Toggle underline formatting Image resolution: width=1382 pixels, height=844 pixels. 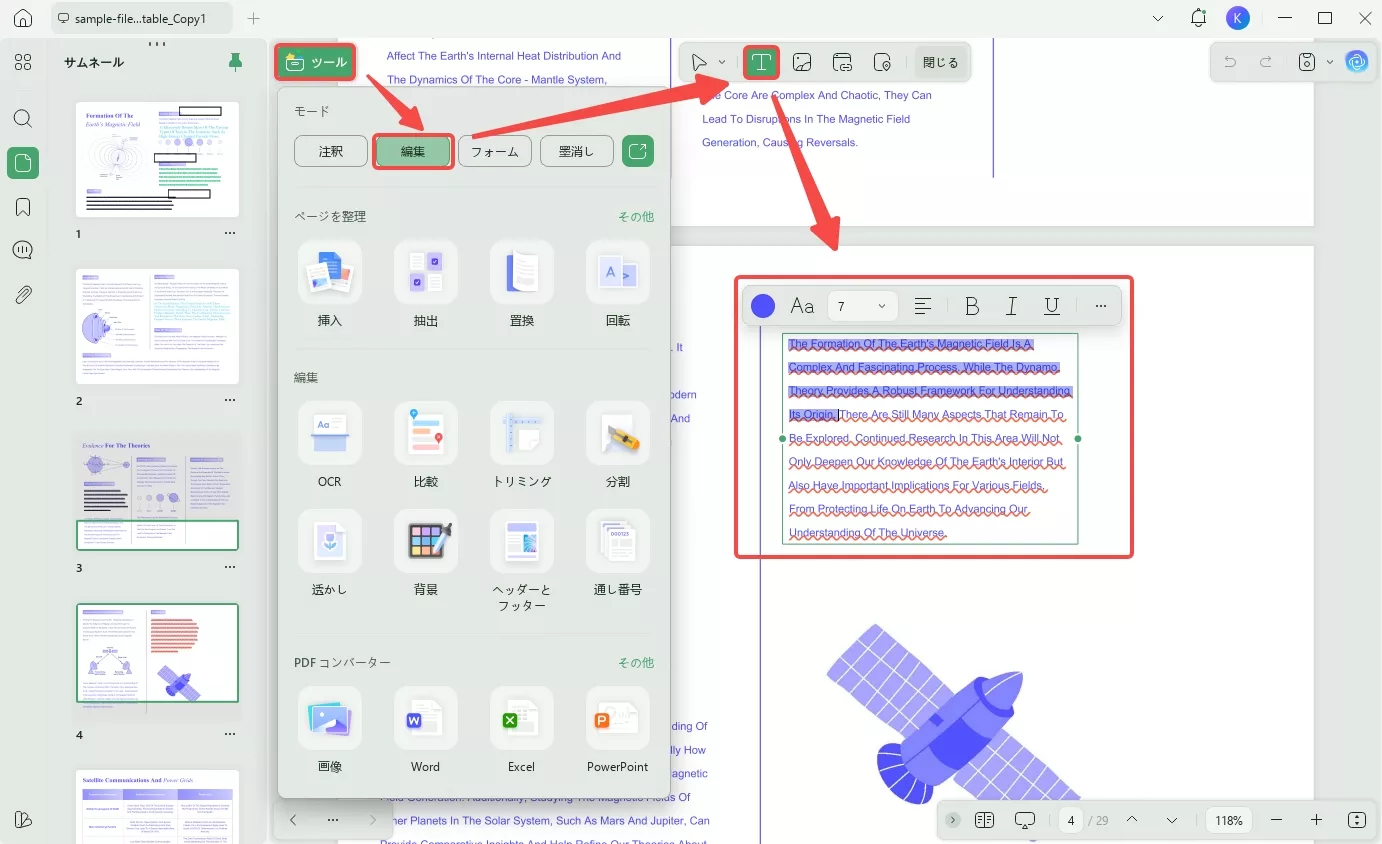point(1051,306)
